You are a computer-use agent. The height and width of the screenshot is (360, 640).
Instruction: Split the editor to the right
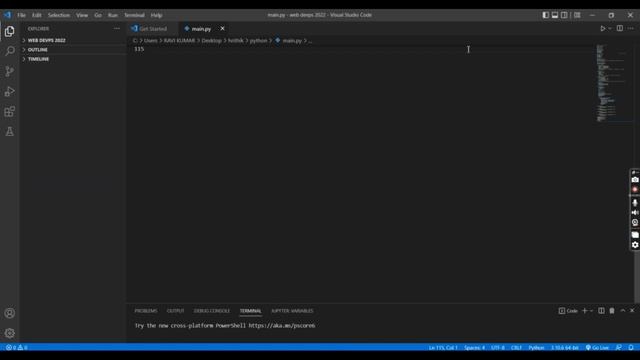click(x=620, y=29)
